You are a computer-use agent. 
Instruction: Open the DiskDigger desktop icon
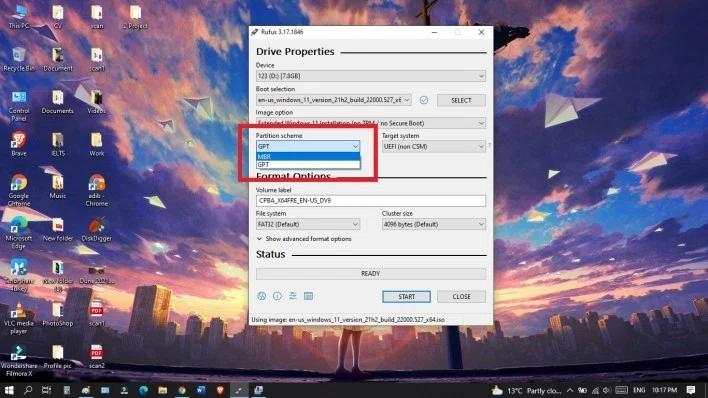pos(96,229)
